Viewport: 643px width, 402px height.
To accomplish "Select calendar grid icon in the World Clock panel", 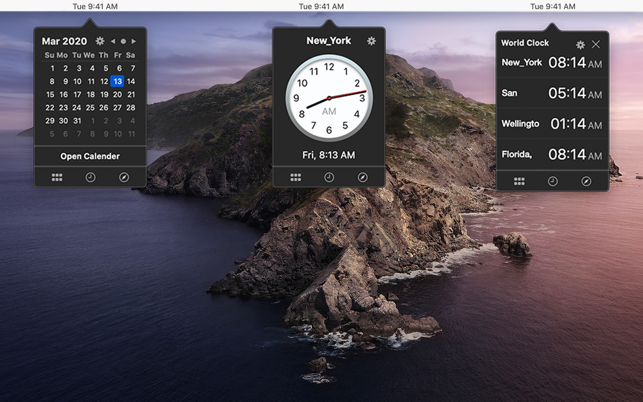I will tap(519, 181).
